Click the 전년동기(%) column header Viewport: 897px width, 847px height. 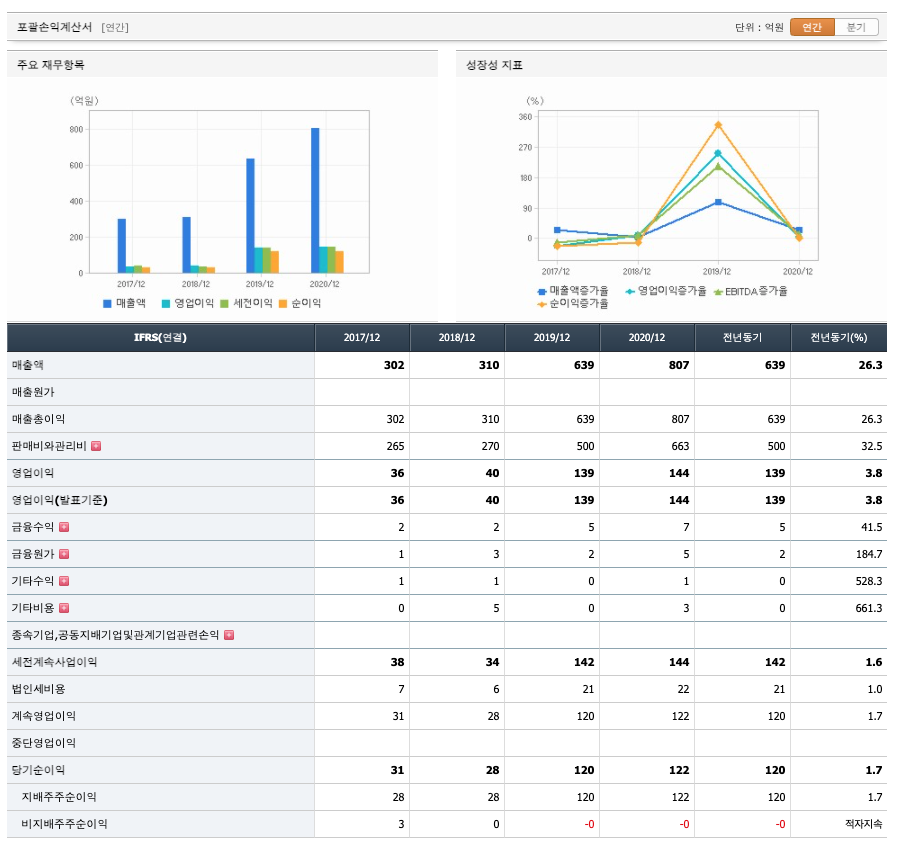coord(839,337)
